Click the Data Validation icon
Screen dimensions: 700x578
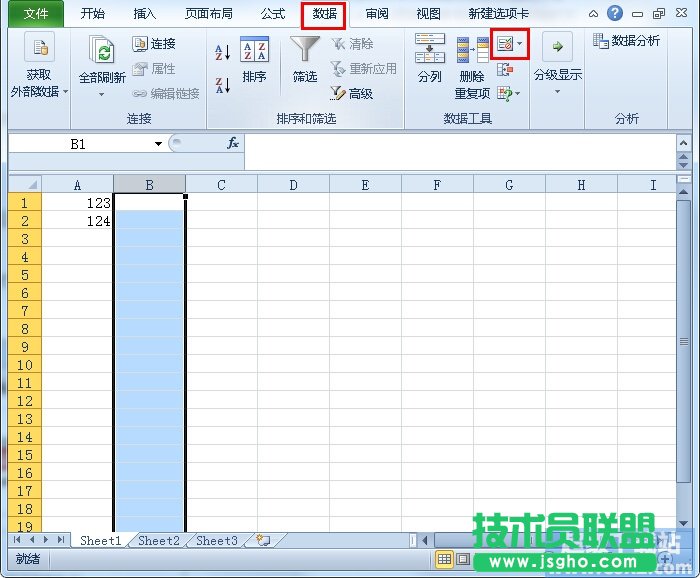pyautogui.click(x=505, y=44)
